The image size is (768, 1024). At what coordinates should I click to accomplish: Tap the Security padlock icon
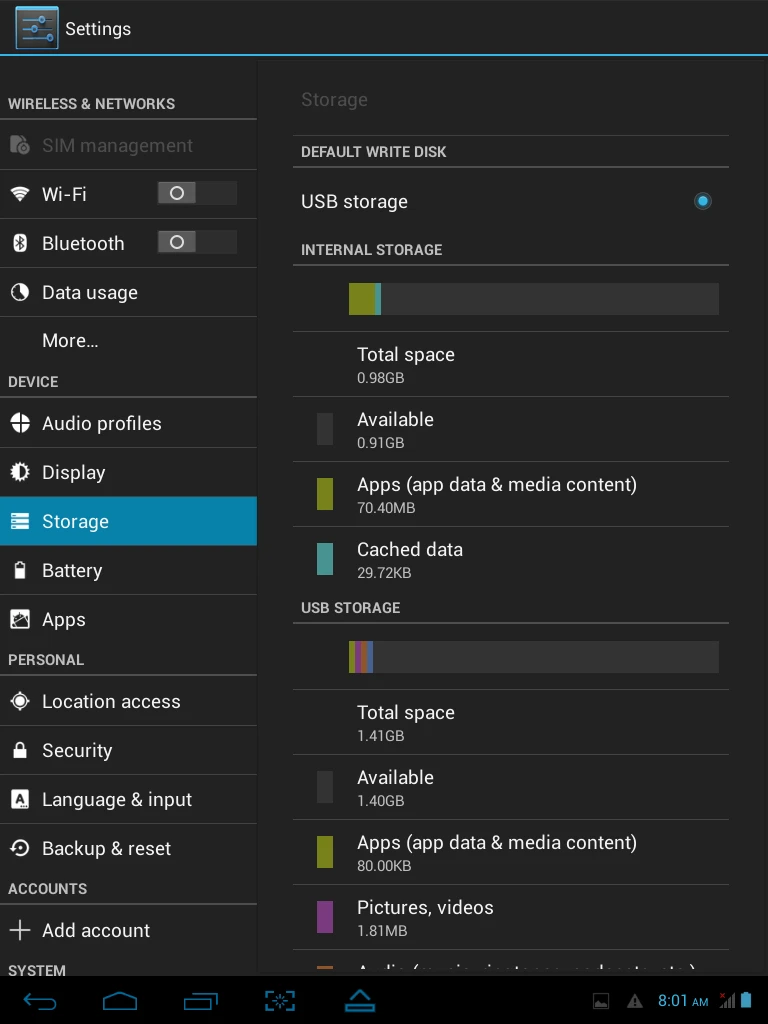point(20,750)
